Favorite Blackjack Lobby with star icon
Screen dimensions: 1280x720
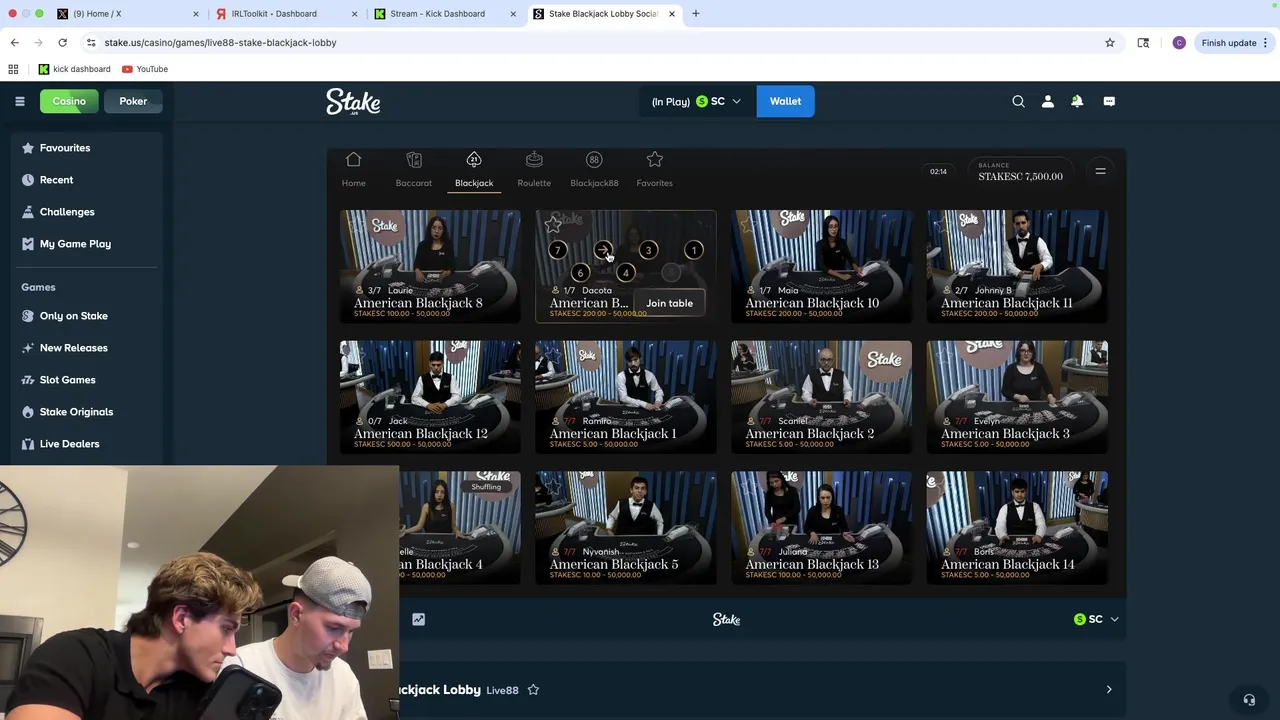[x=533, y=690]
